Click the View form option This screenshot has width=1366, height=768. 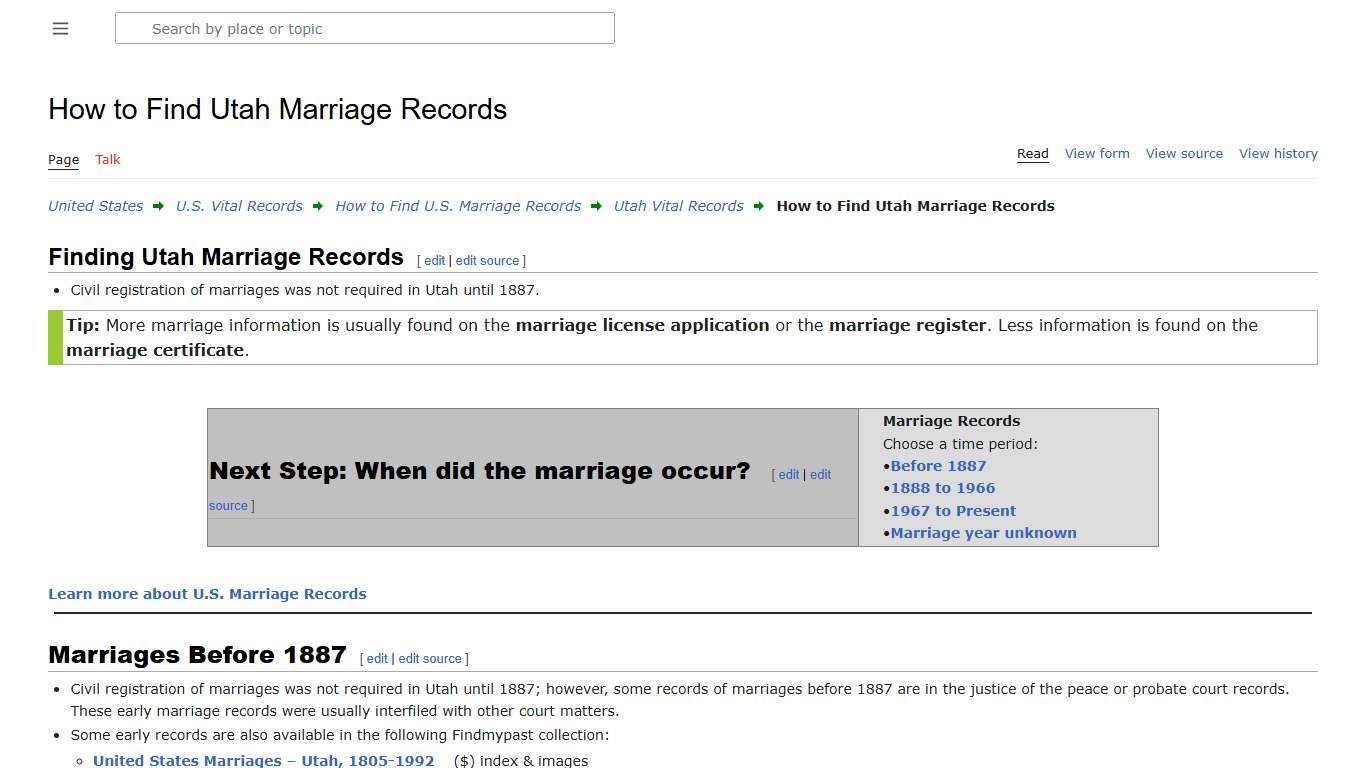(1097, 153)
